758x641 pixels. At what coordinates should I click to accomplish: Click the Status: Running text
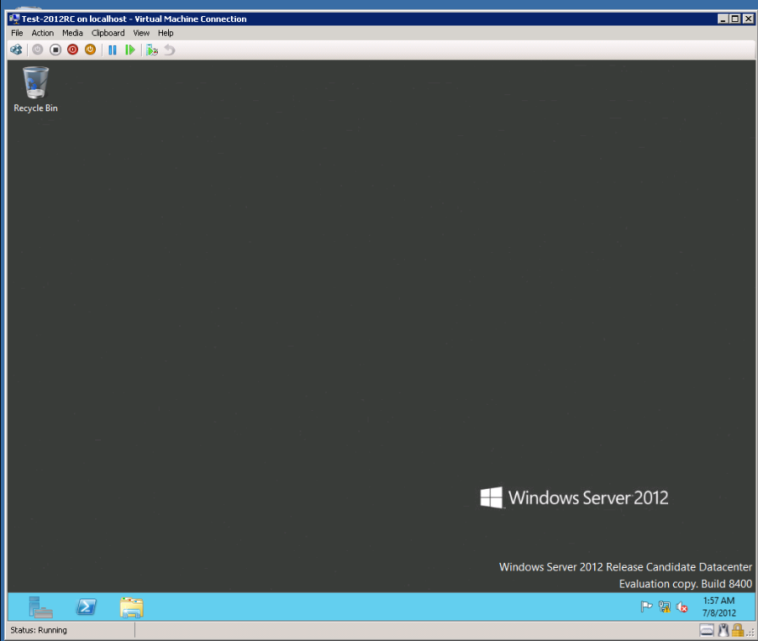(x=39, y=630)
